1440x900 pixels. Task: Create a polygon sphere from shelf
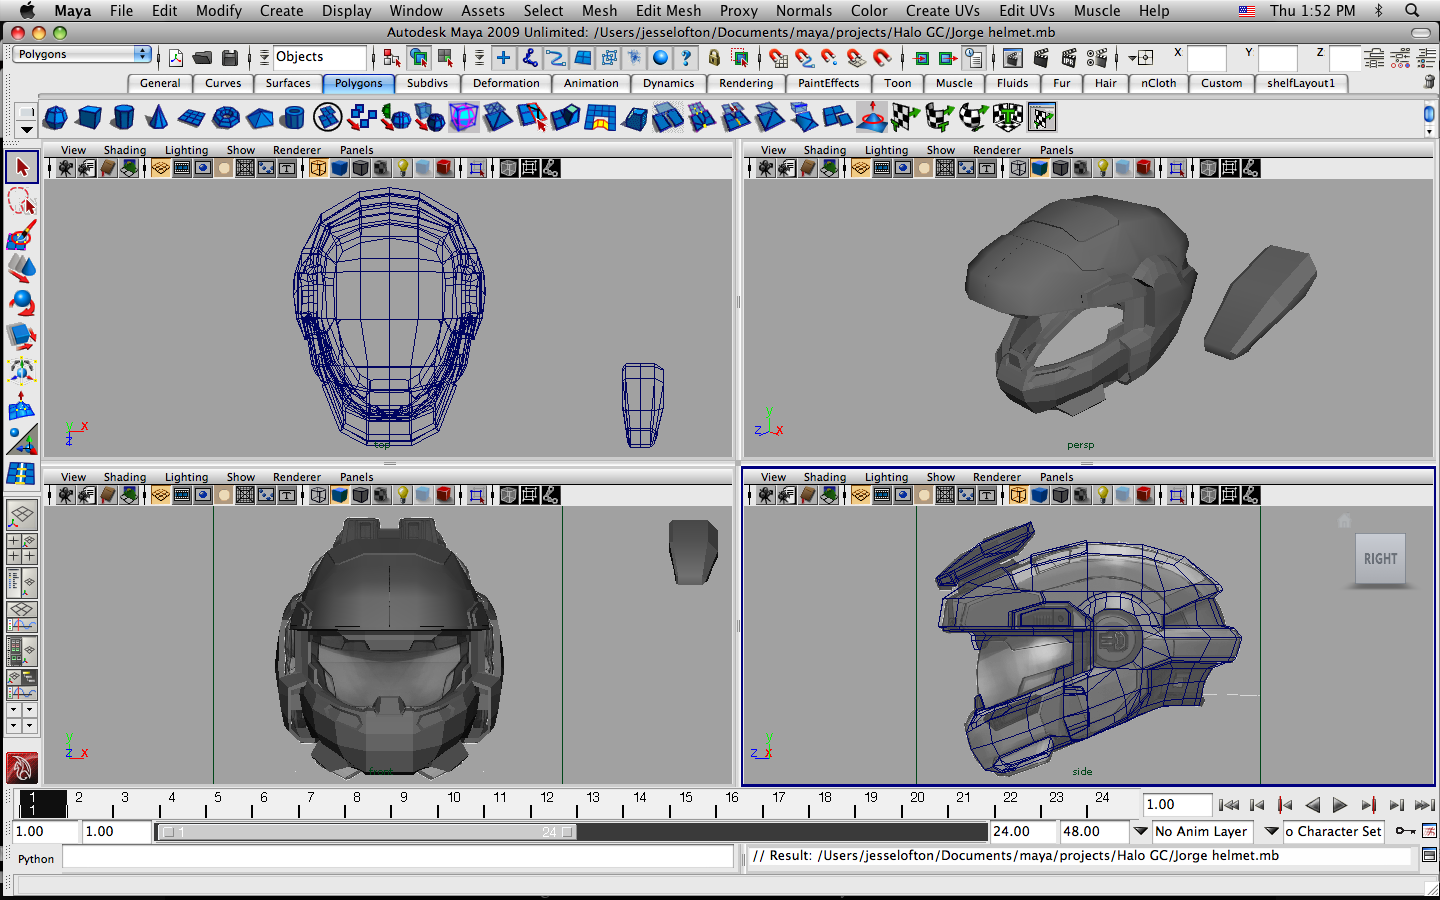click(x=56, y=118)
